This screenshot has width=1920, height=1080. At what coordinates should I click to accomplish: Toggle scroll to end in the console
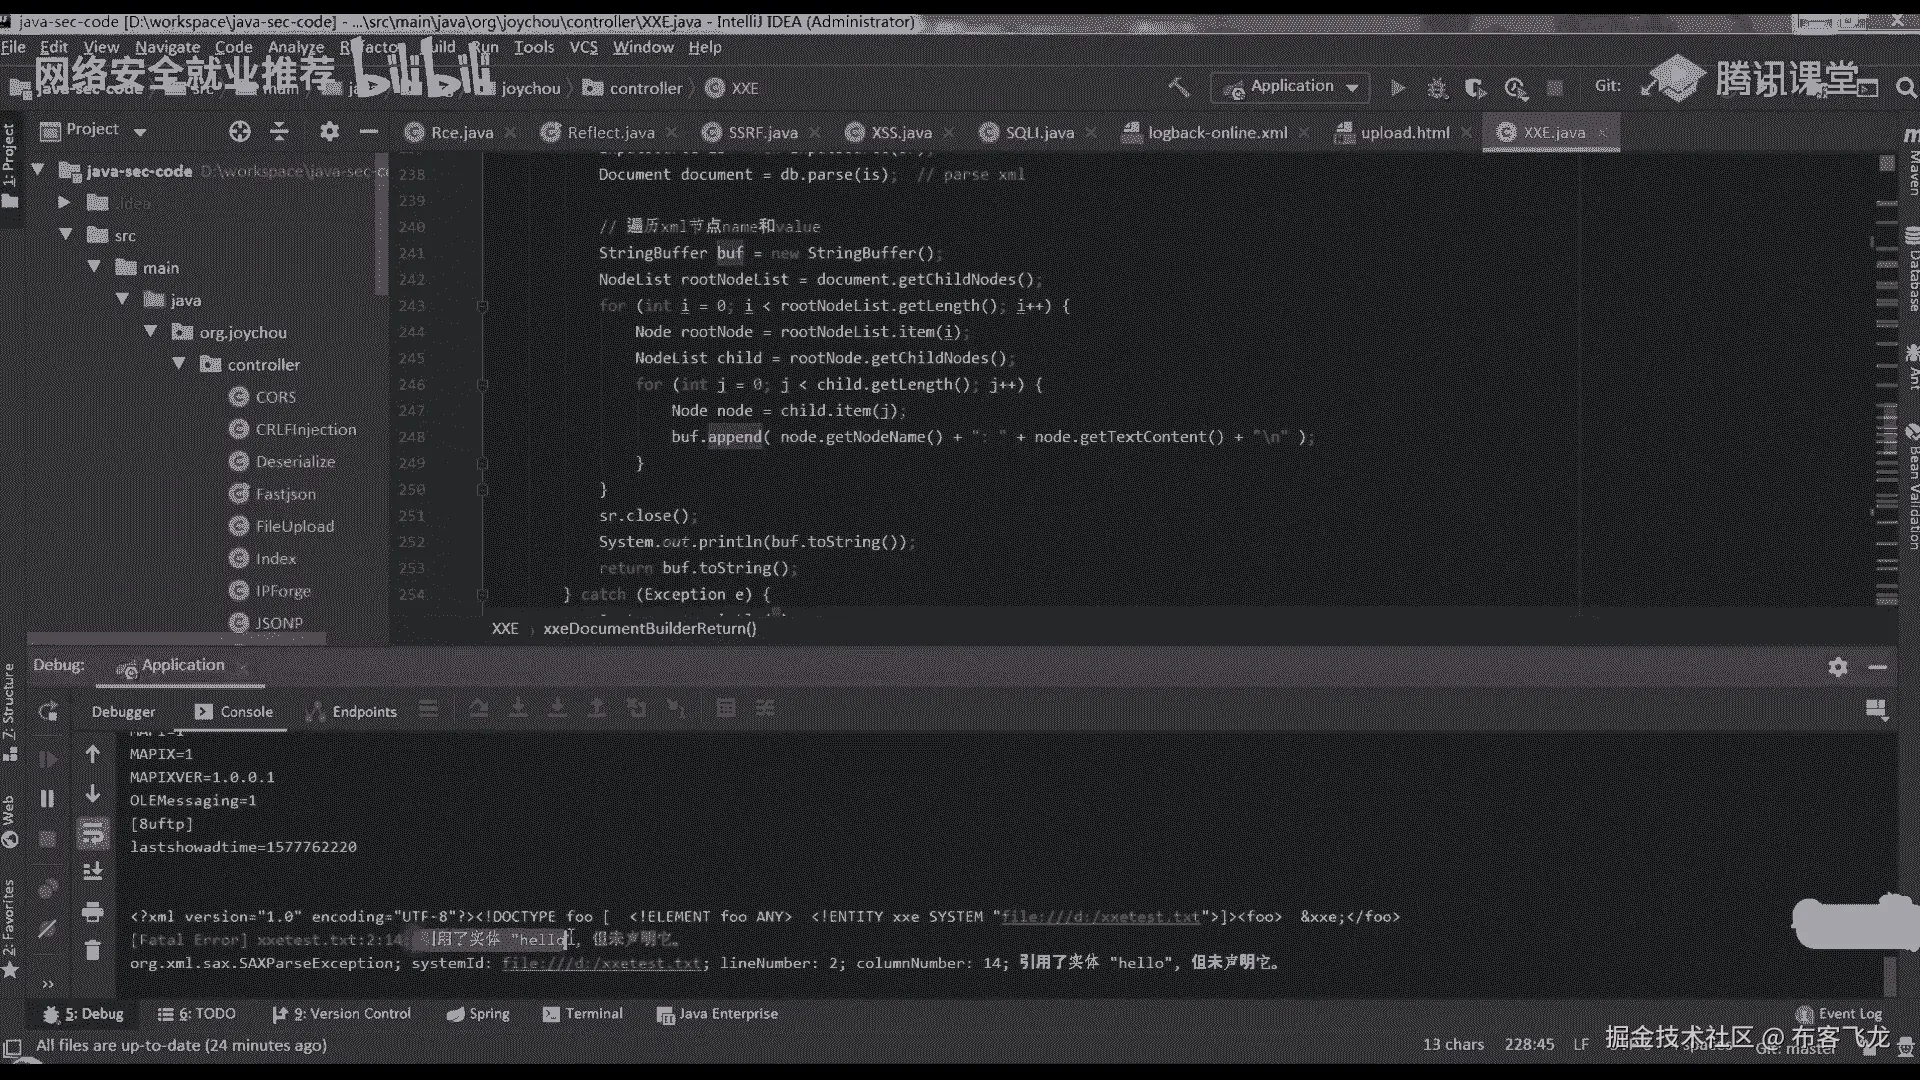pyautogui.click(x=92, y=871)
